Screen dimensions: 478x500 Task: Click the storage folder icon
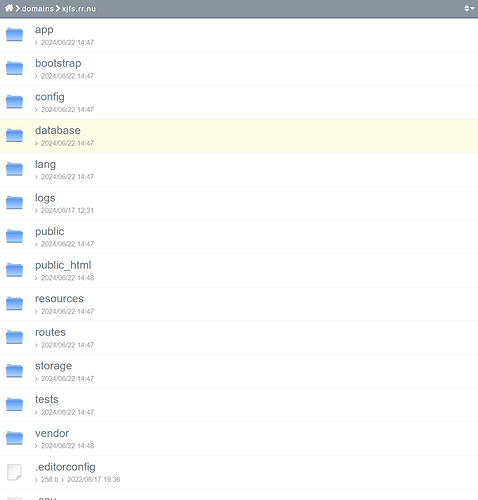click(x=14, y=371)
